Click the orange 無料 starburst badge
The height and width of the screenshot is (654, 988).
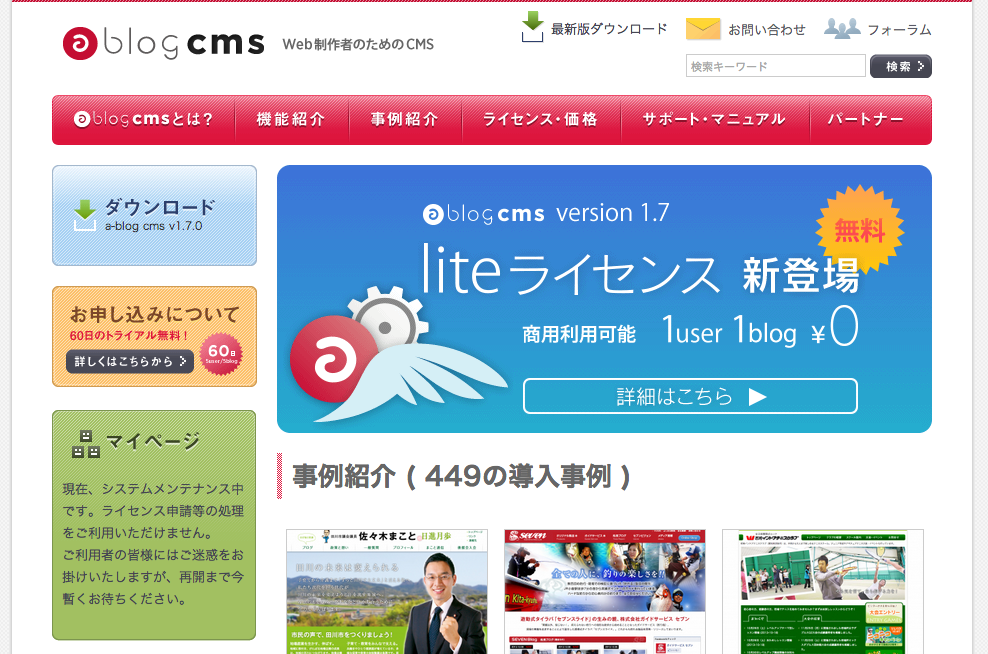[859, 229]
